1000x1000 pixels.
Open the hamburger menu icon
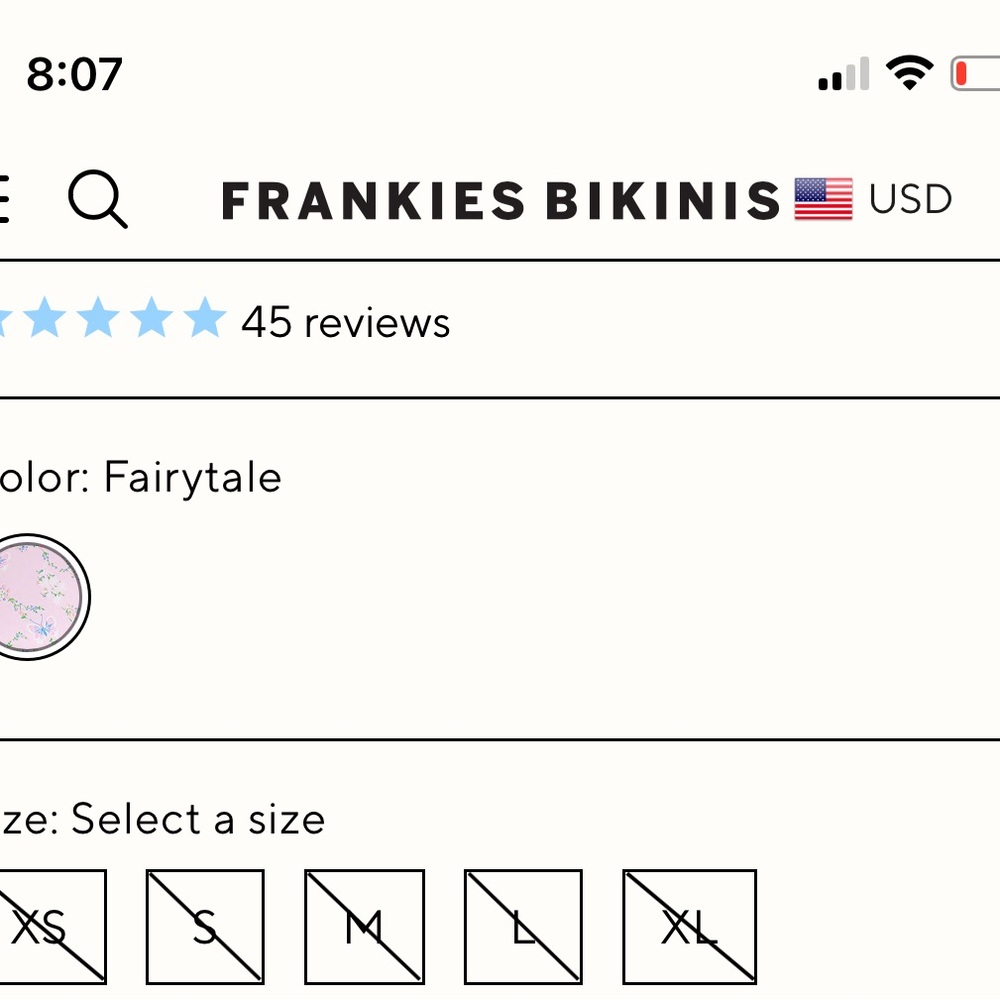[4, 198]
